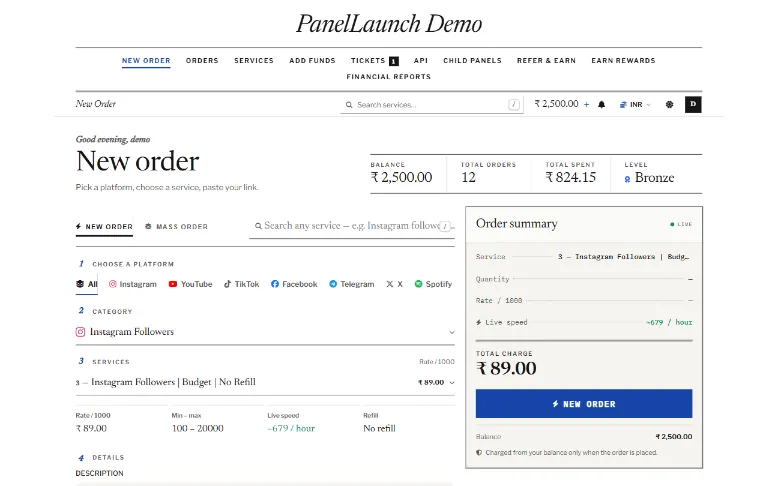This screenshot has width=778, height=486.
Task: Click the Search any service input field
Action: [352, 226]
